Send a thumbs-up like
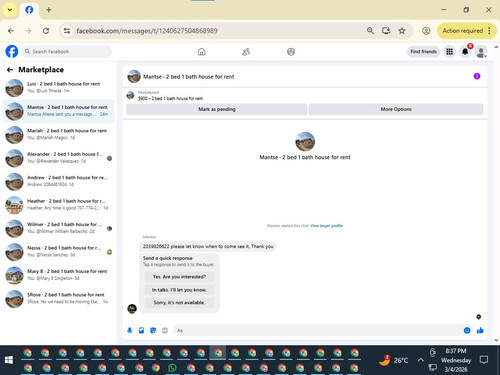Image resolution: width=500 pixels, height=375 pixels. pyautogui.click(x=480, y=330)
